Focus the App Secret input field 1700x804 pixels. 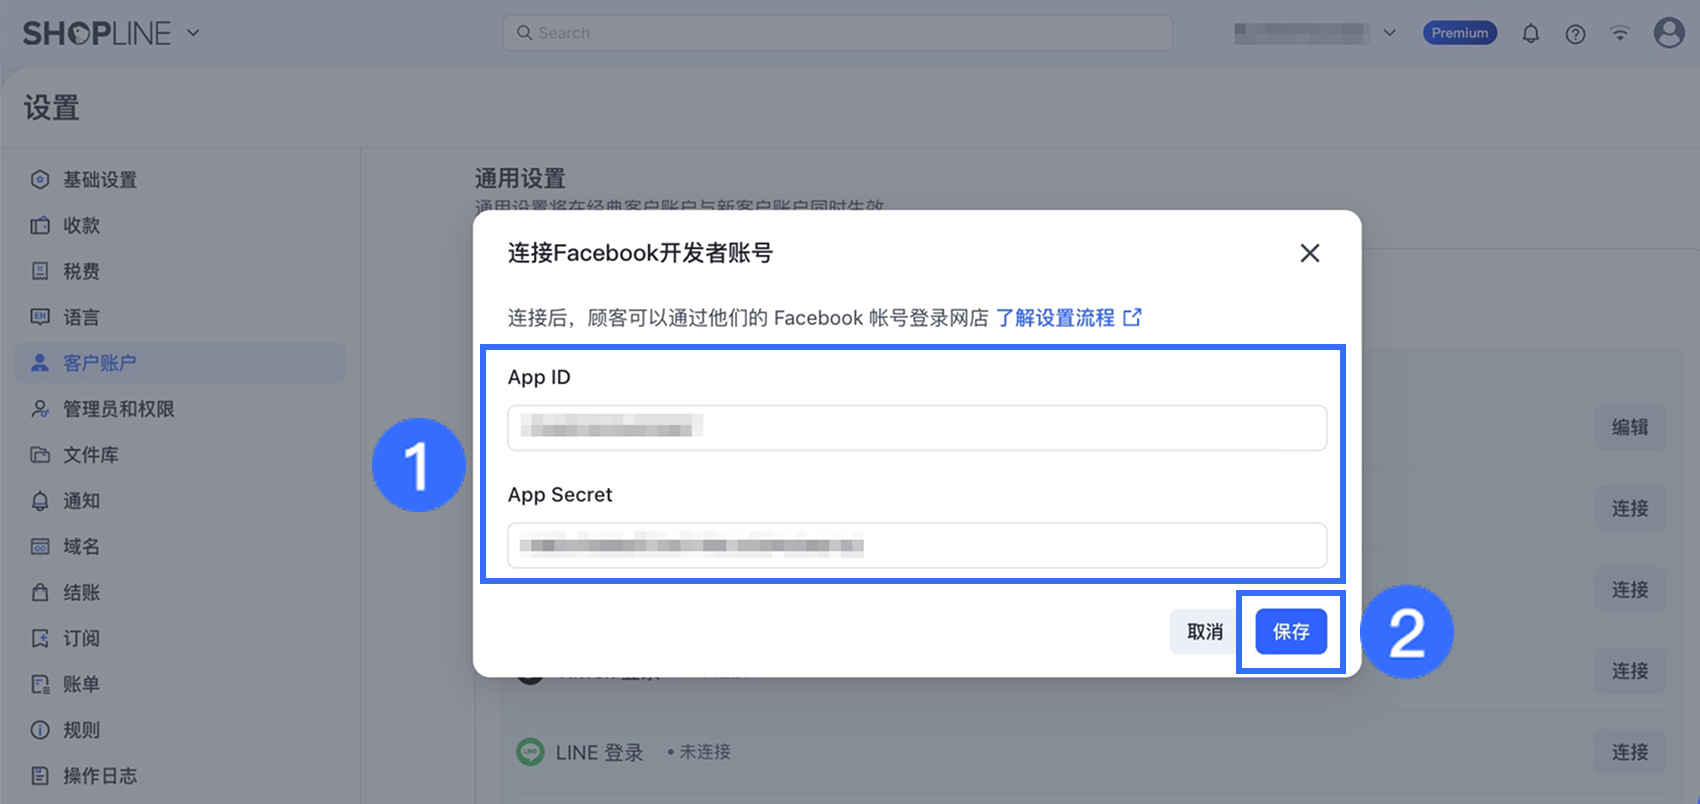[x=916, y=546]
